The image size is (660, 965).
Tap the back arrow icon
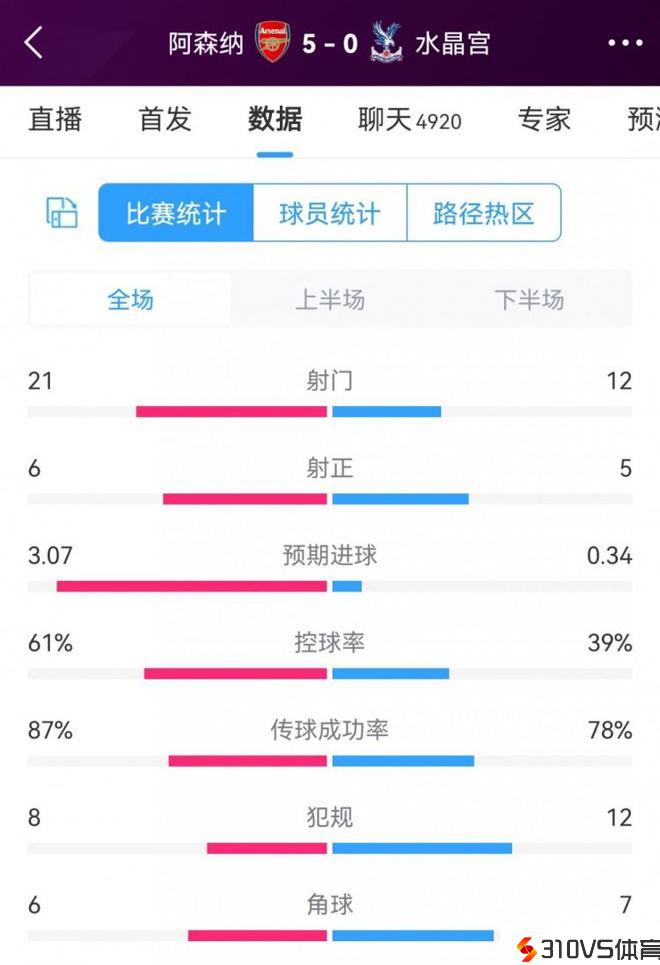coord(34,43)
